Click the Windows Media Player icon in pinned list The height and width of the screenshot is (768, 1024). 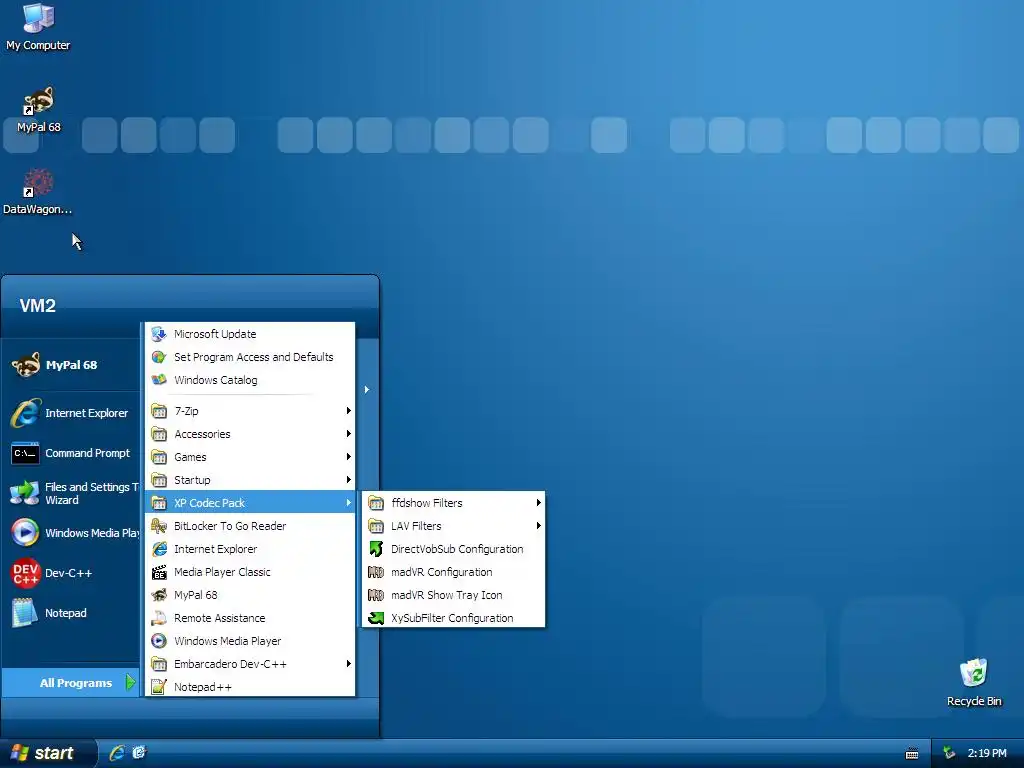tap(25, 533)
